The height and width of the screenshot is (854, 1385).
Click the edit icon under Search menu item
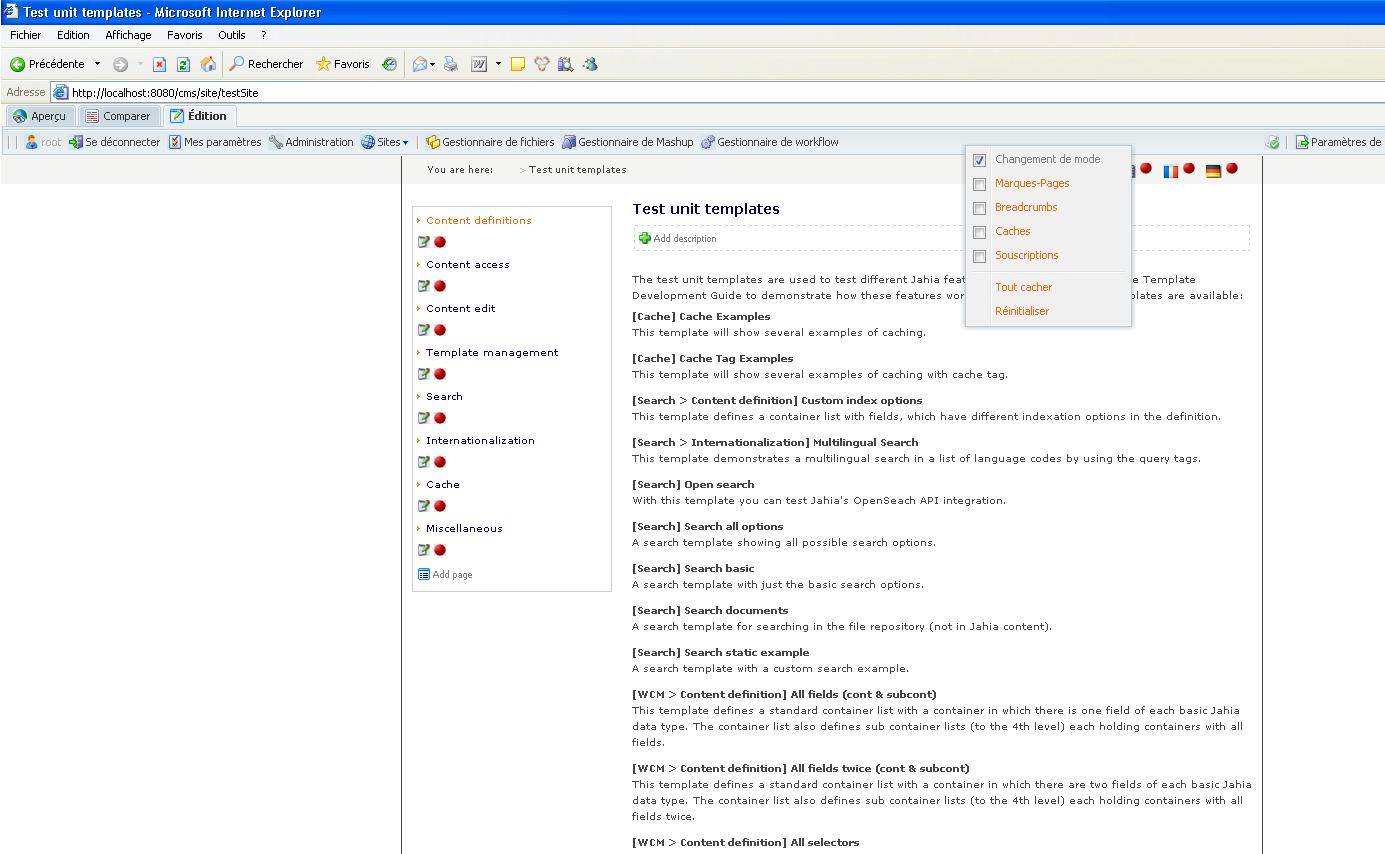click(x=424, y=418)
